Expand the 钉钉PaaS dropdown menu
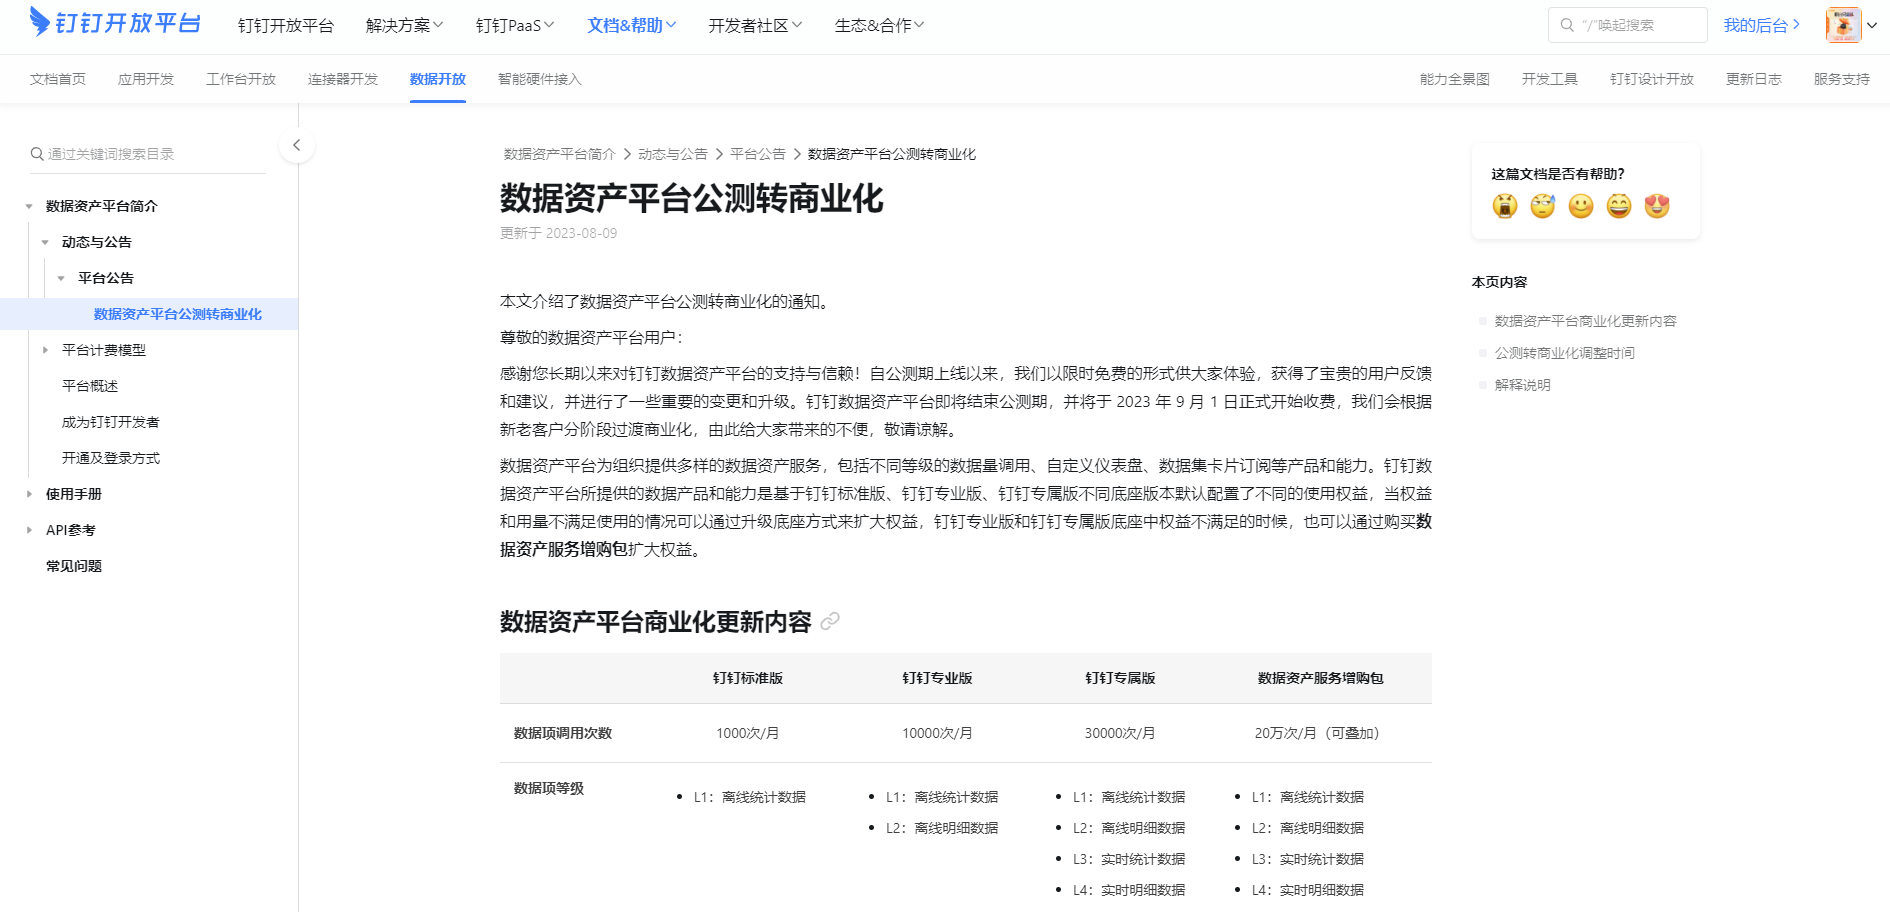This screenshot has width=1890, height=912. (514, 25)
